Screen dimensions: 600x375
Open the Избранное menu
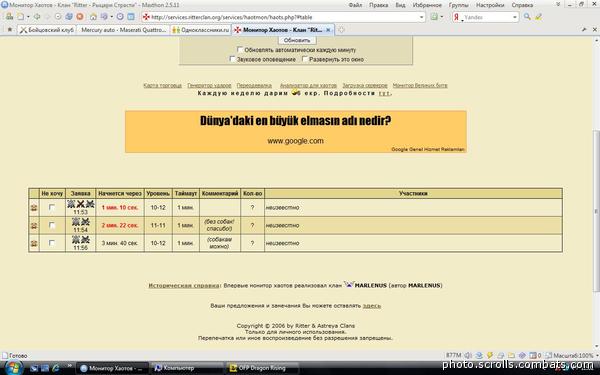coord(427,5)
